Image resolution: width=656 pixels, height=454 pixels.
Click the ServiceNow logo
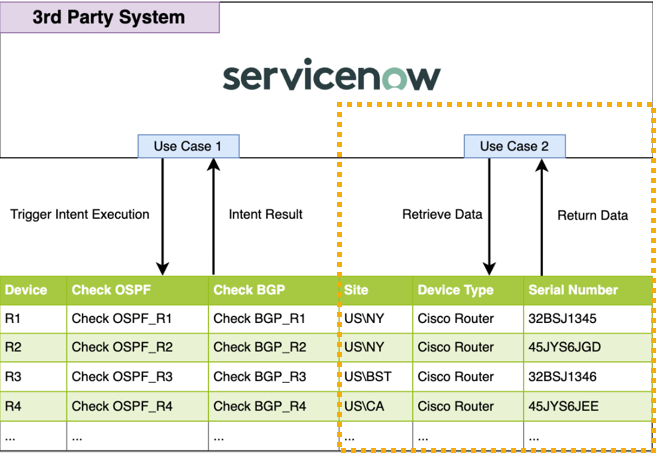[x=331, y=77]
